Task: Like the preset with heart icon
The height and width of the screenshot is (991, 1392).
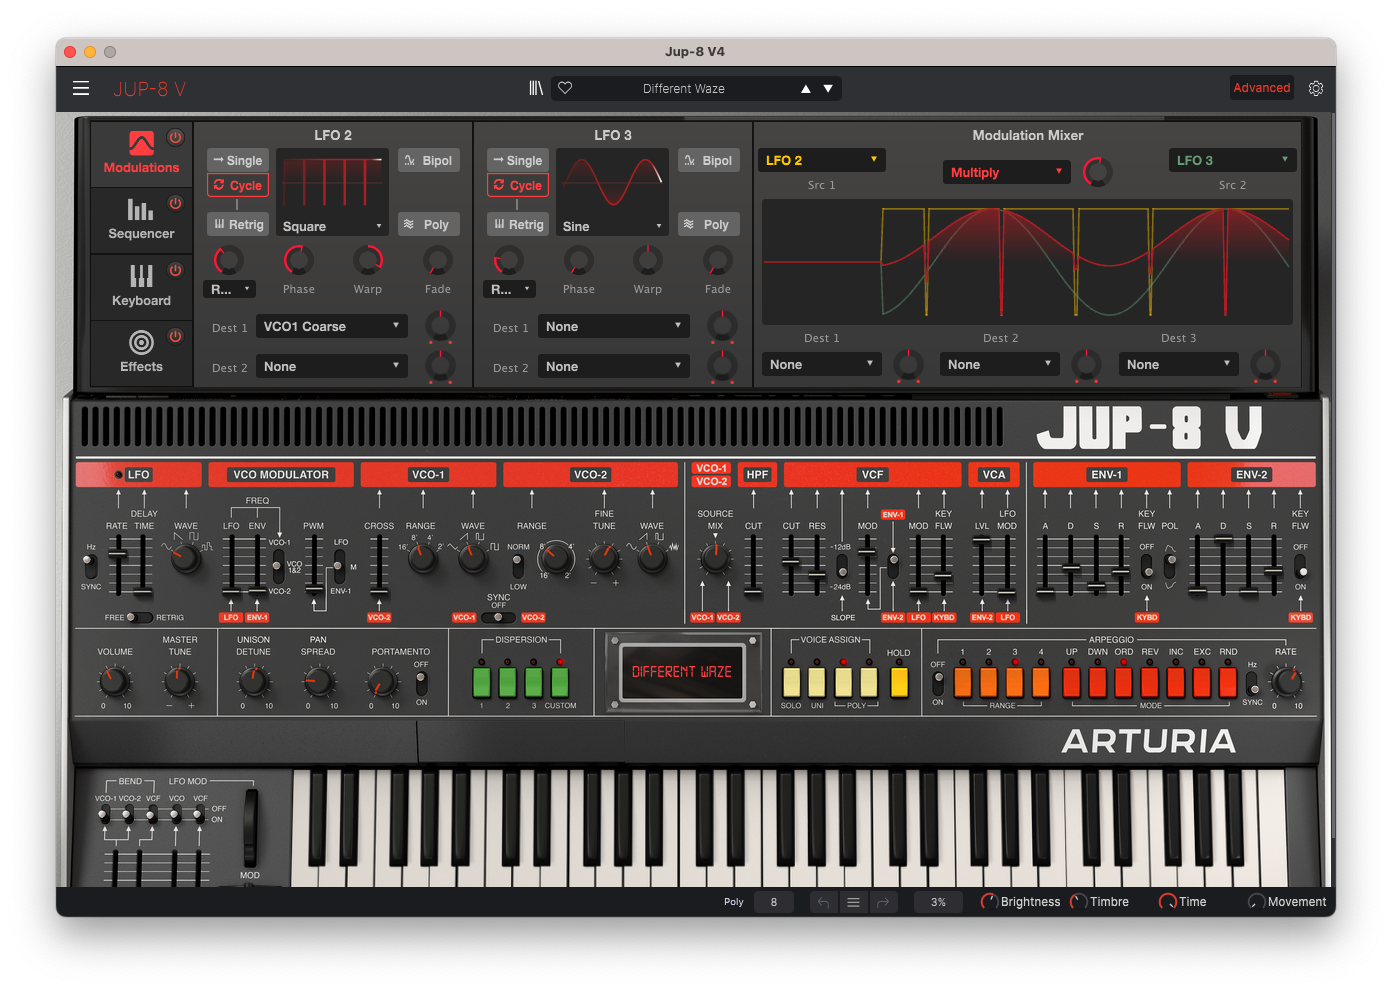Action: [x=565, y=88]
